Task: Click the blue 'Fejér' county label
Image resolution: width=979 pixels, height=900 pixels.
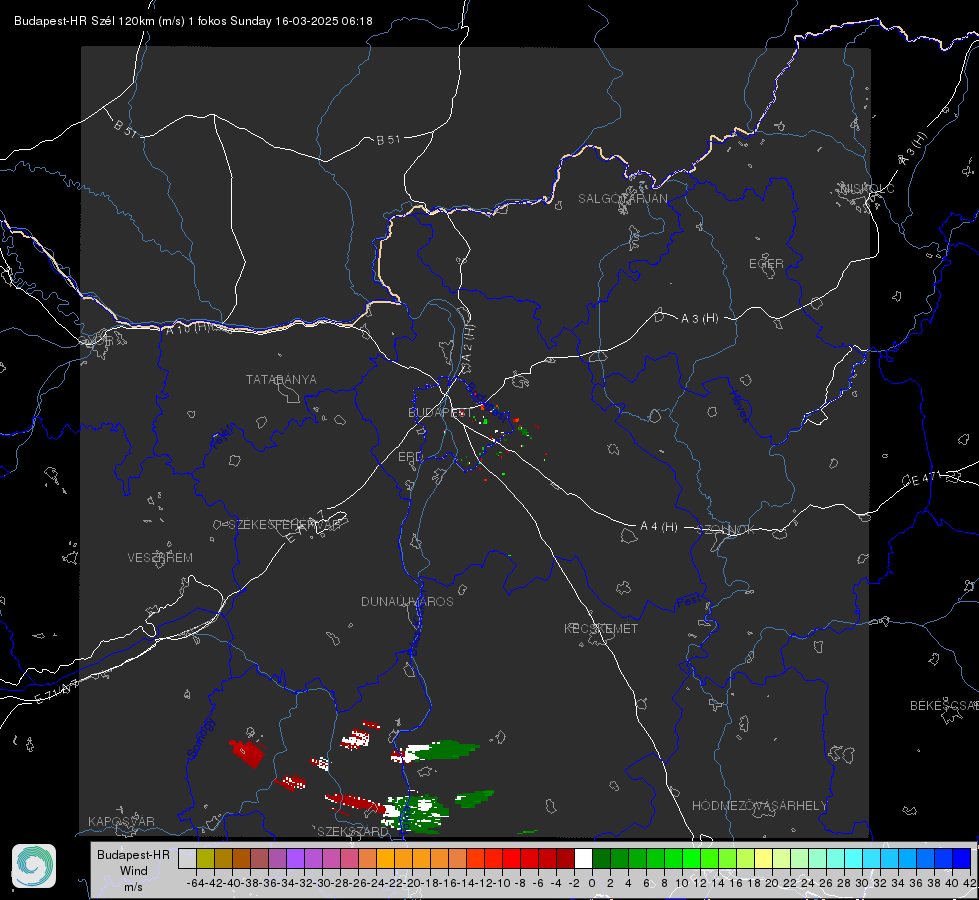Action: [224, 437]
